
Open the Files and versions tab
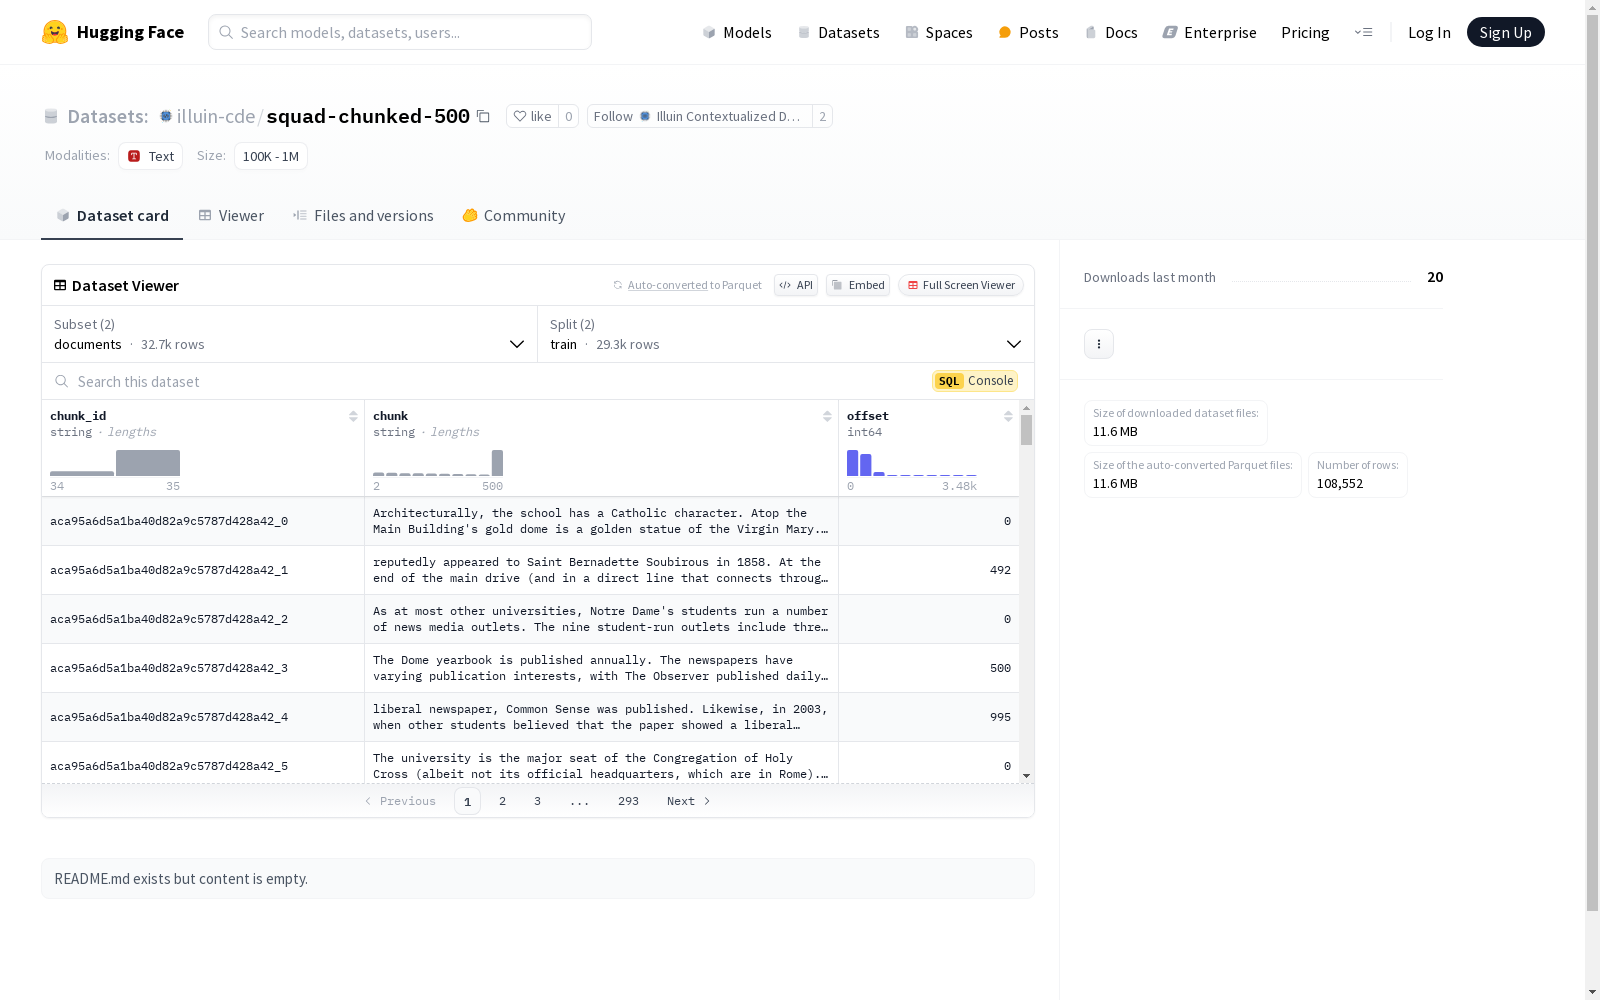[363, 216]
